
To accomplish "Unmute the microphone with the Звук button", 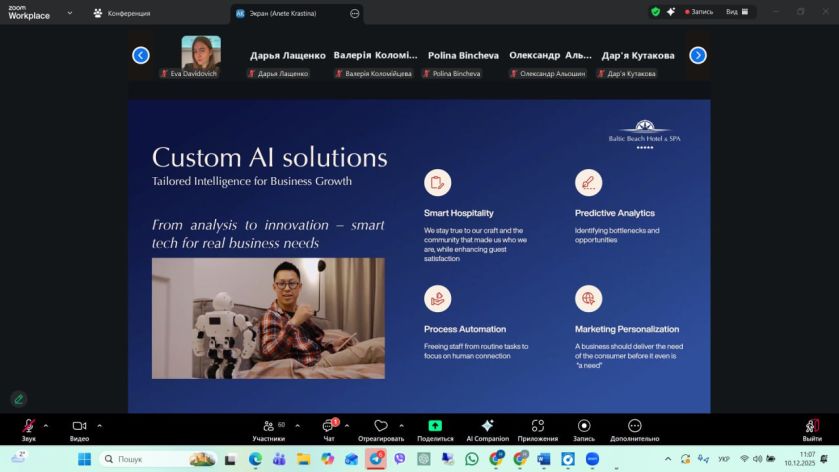I will (28, 430).
